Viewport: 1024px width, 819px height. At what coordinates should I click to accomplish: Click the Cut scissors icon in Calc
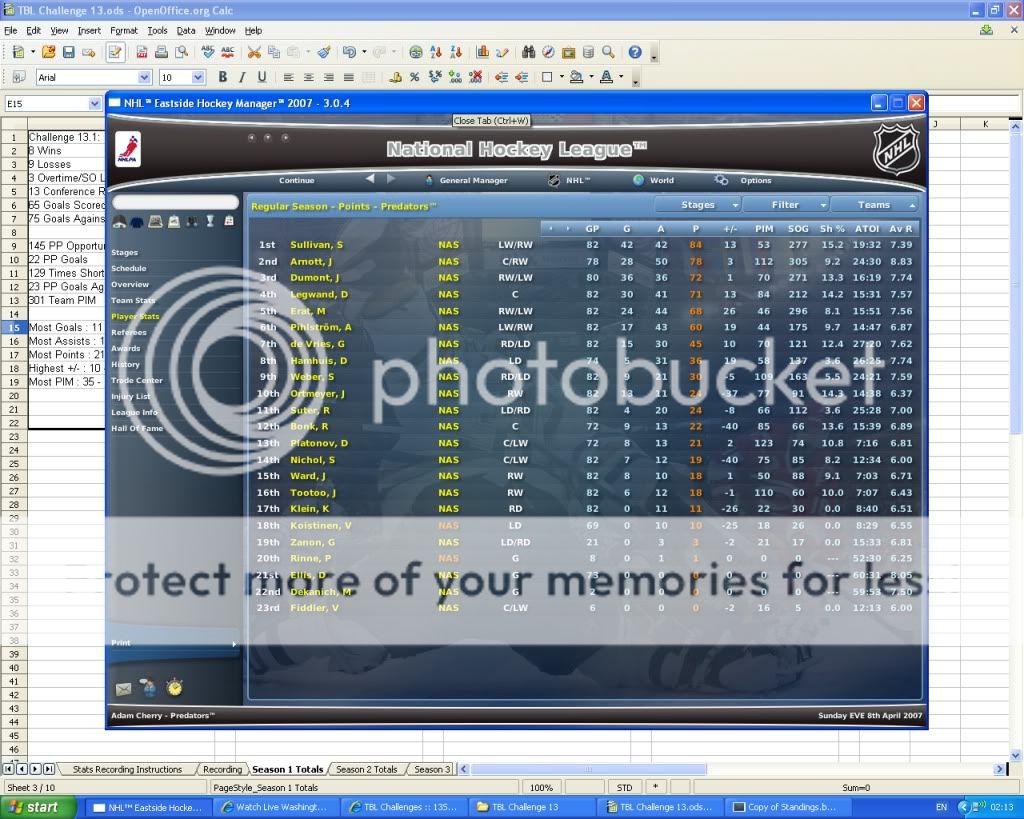tap(254, 52)
